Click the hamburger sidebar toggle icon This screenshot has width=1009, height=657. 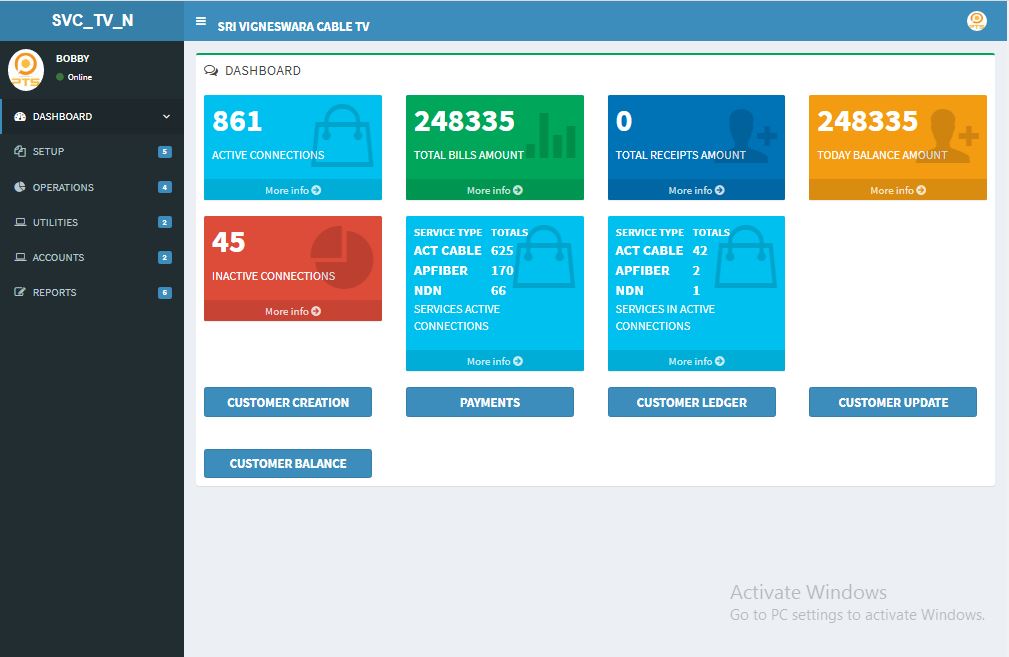click(x=201, y=21)
